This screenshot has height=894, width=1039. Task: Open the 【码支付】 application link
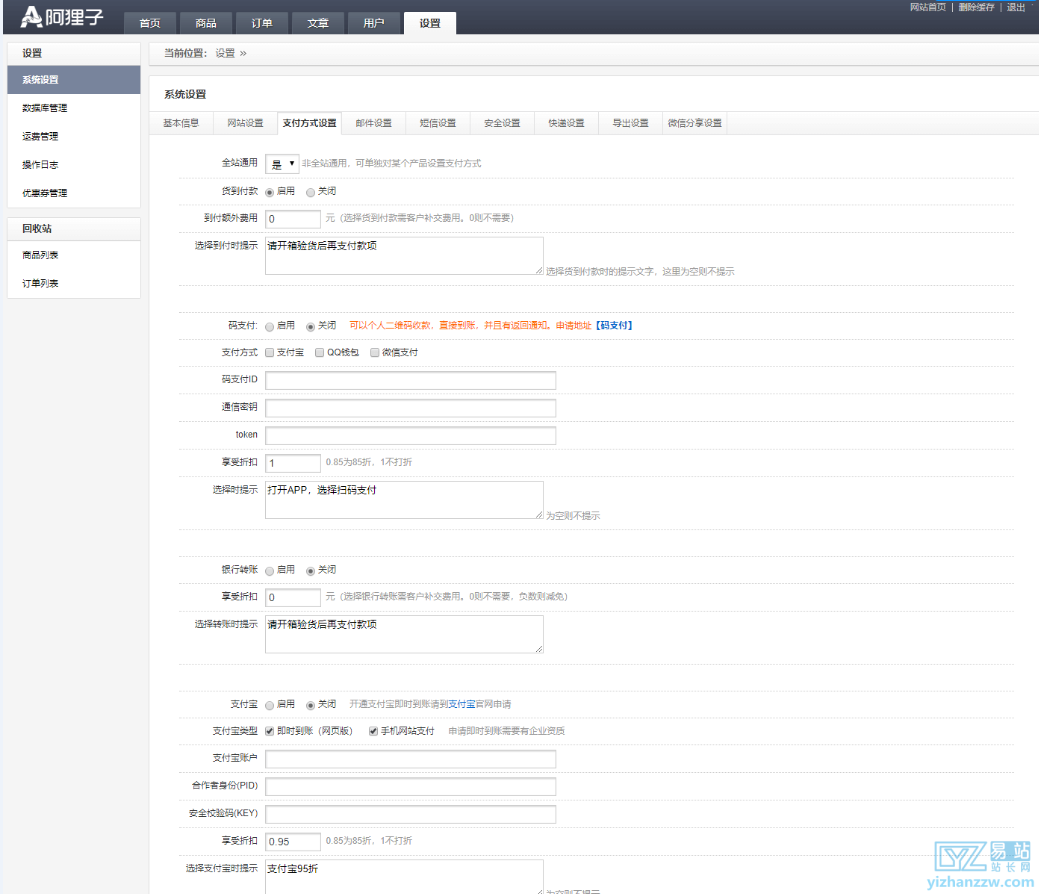click(613, 326)
